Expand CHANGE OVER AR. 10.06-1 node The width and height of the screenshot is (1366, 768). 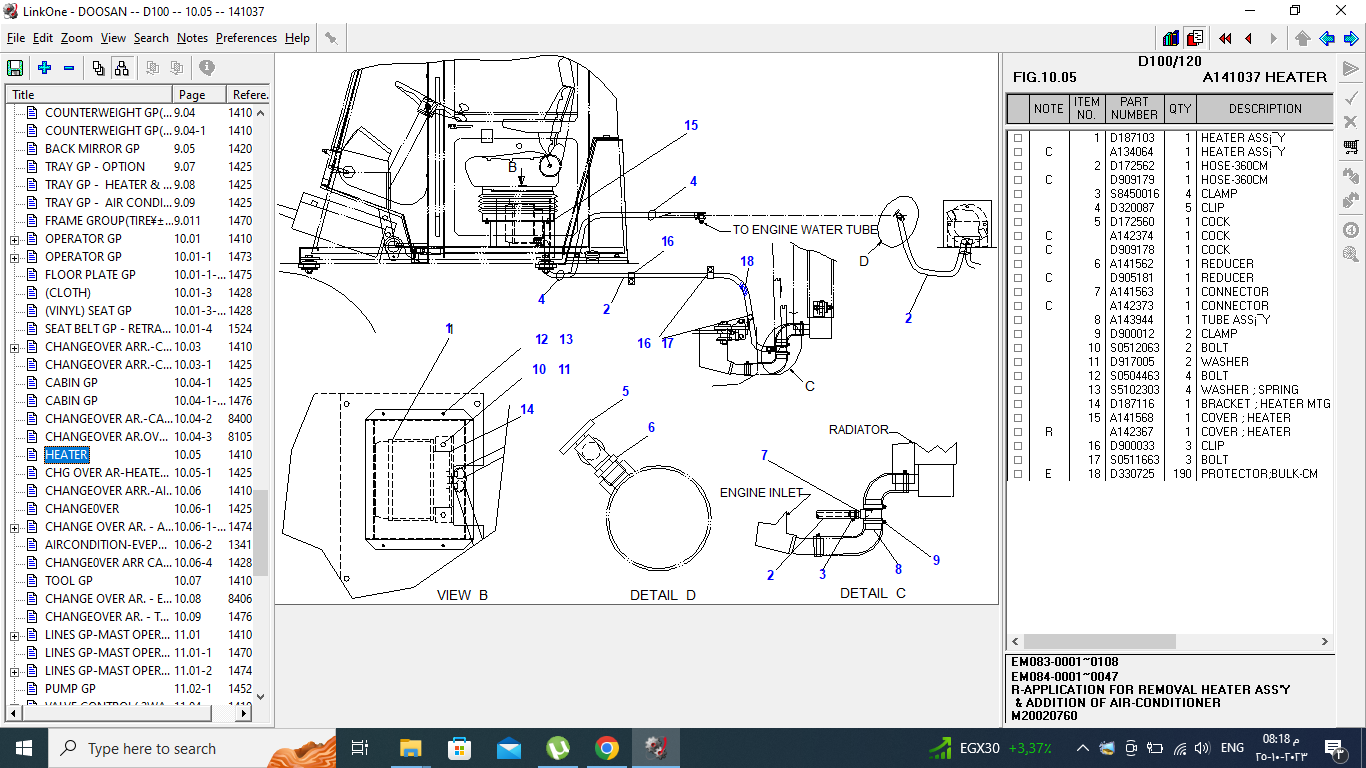coord(14,527)
